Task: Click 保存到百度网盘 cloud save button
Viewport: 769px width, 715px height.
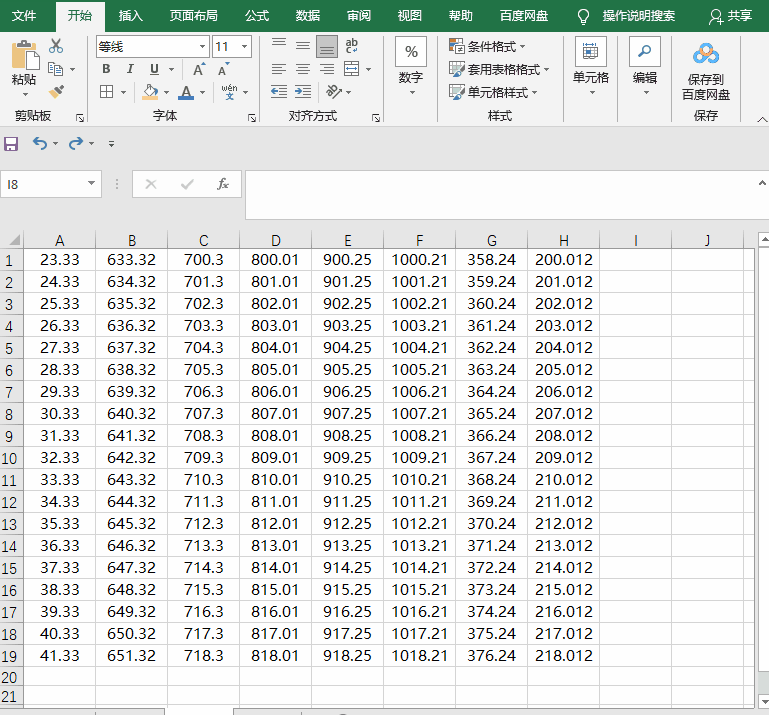Action: (706, 71)
